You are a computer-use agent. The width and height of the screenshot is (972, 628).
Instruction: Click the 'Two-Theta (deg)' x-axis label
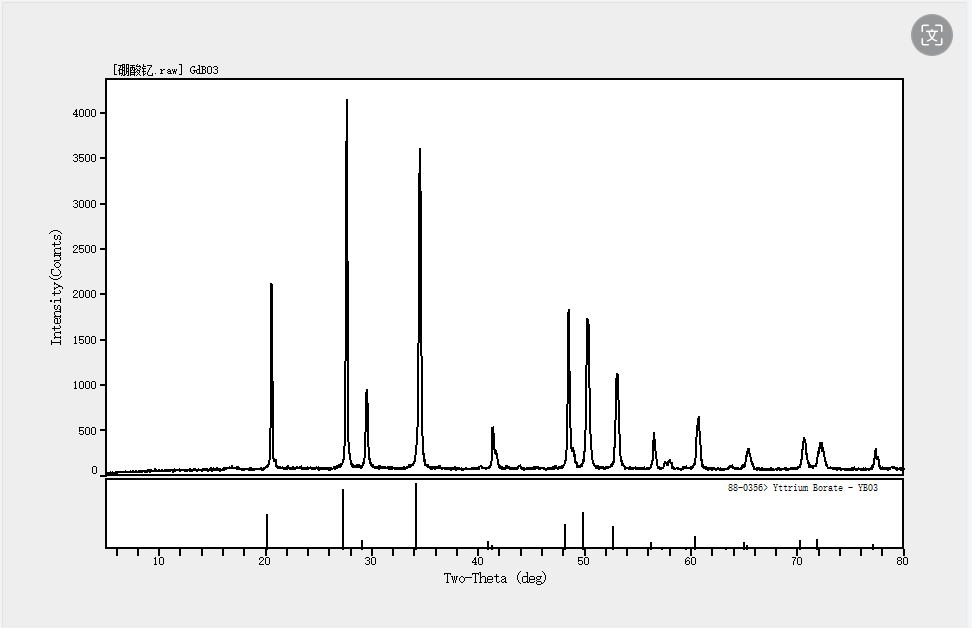(x=495, y=578)
